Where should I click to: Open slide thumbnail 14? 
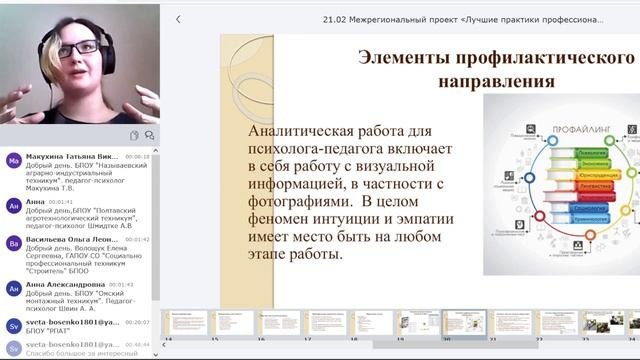coord(185,324)
